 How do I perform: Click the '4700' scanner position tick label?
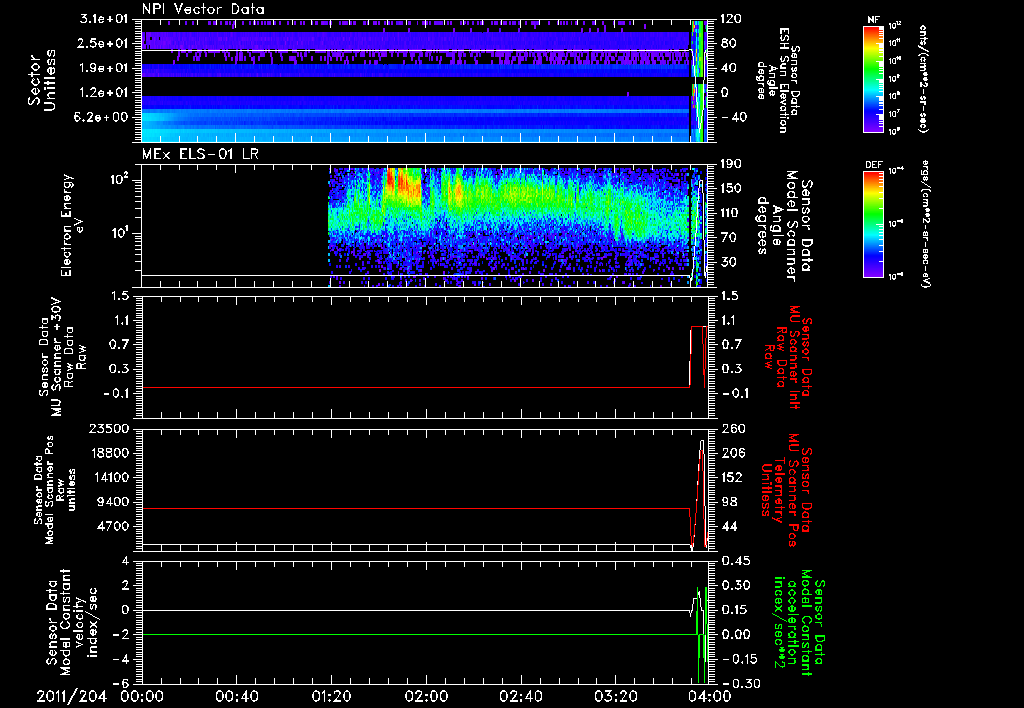coord(114,526)
